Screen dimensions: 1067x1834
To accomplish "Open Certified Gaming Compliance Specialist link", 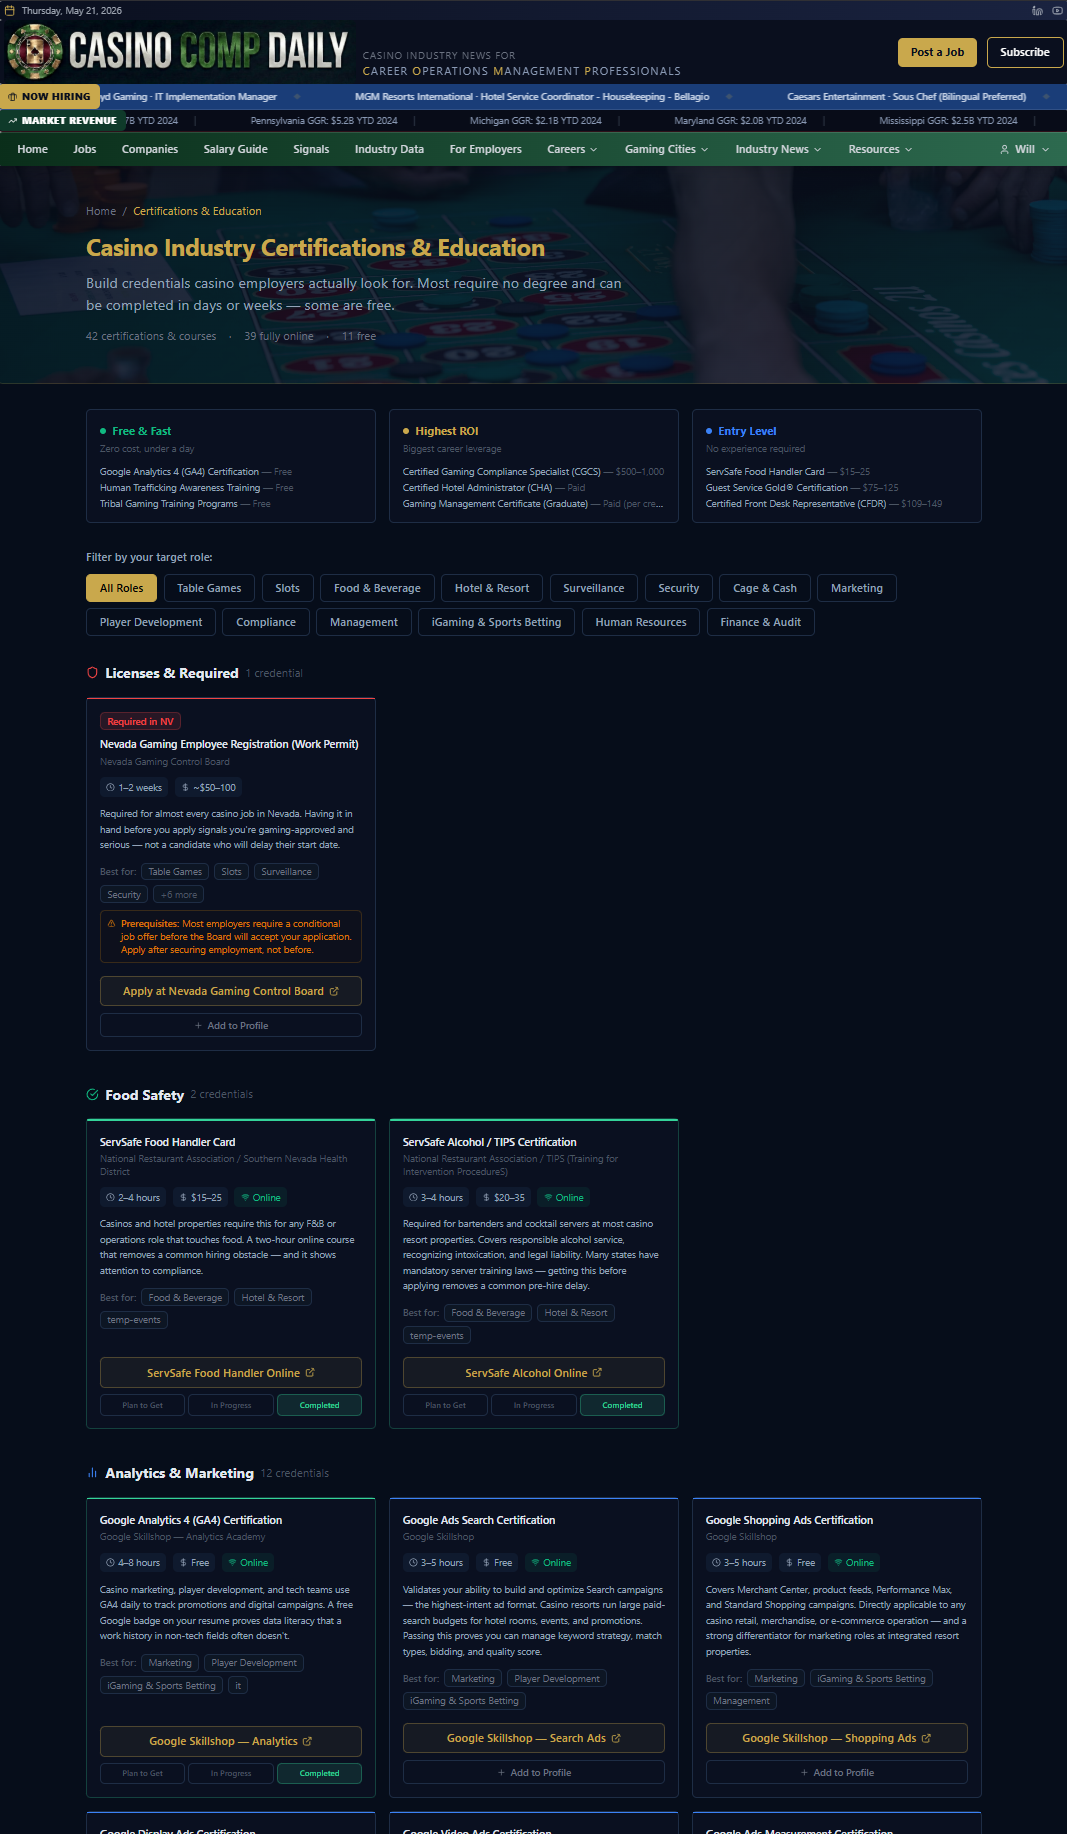I will point(502,472).
